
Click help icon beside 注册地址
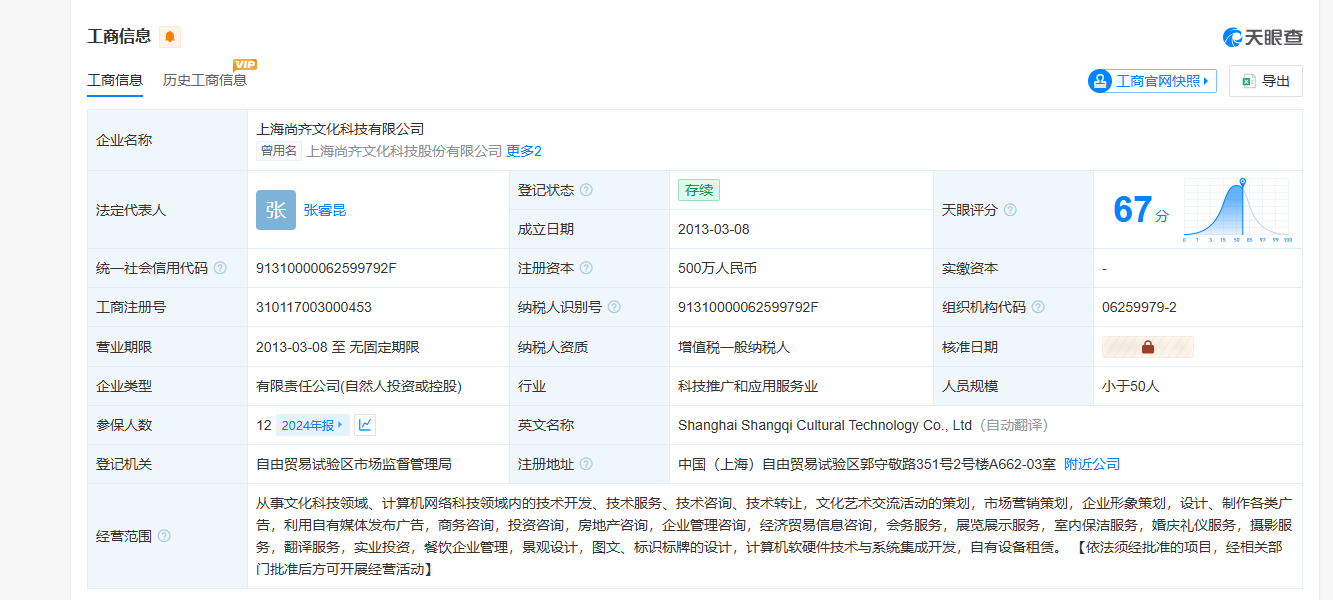click(x=586, y=464)
